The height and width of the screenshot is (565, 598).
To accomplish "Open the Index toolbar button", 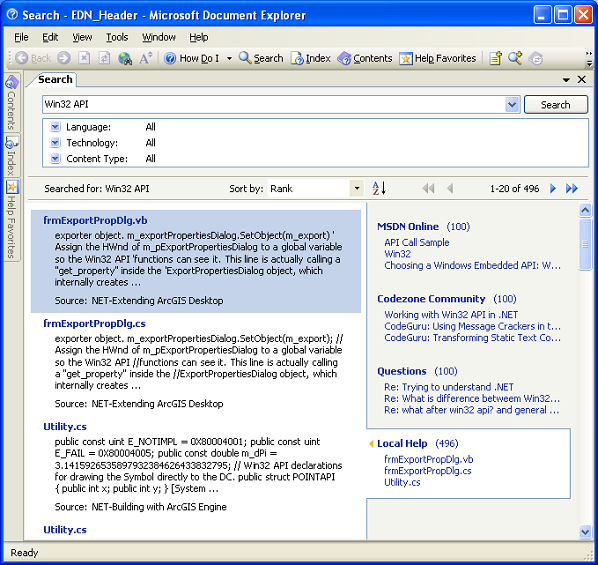I will click(311, 58).
